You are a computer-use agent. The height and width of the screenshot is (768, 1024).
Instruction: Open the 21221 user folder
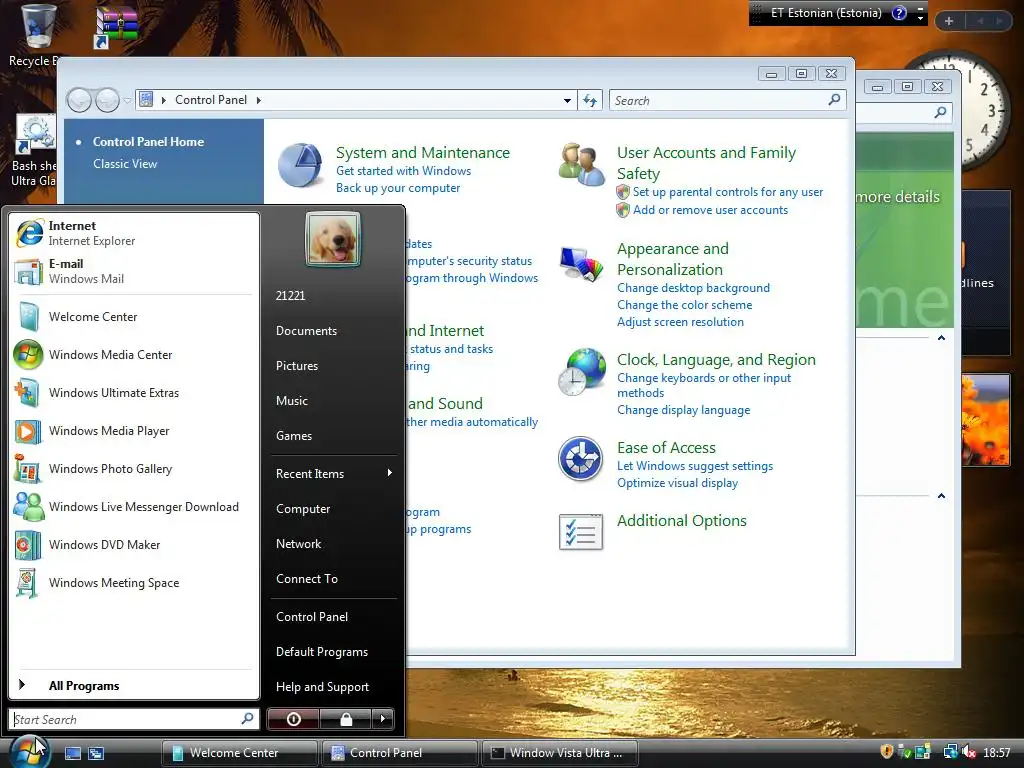(x=291, y=296)
